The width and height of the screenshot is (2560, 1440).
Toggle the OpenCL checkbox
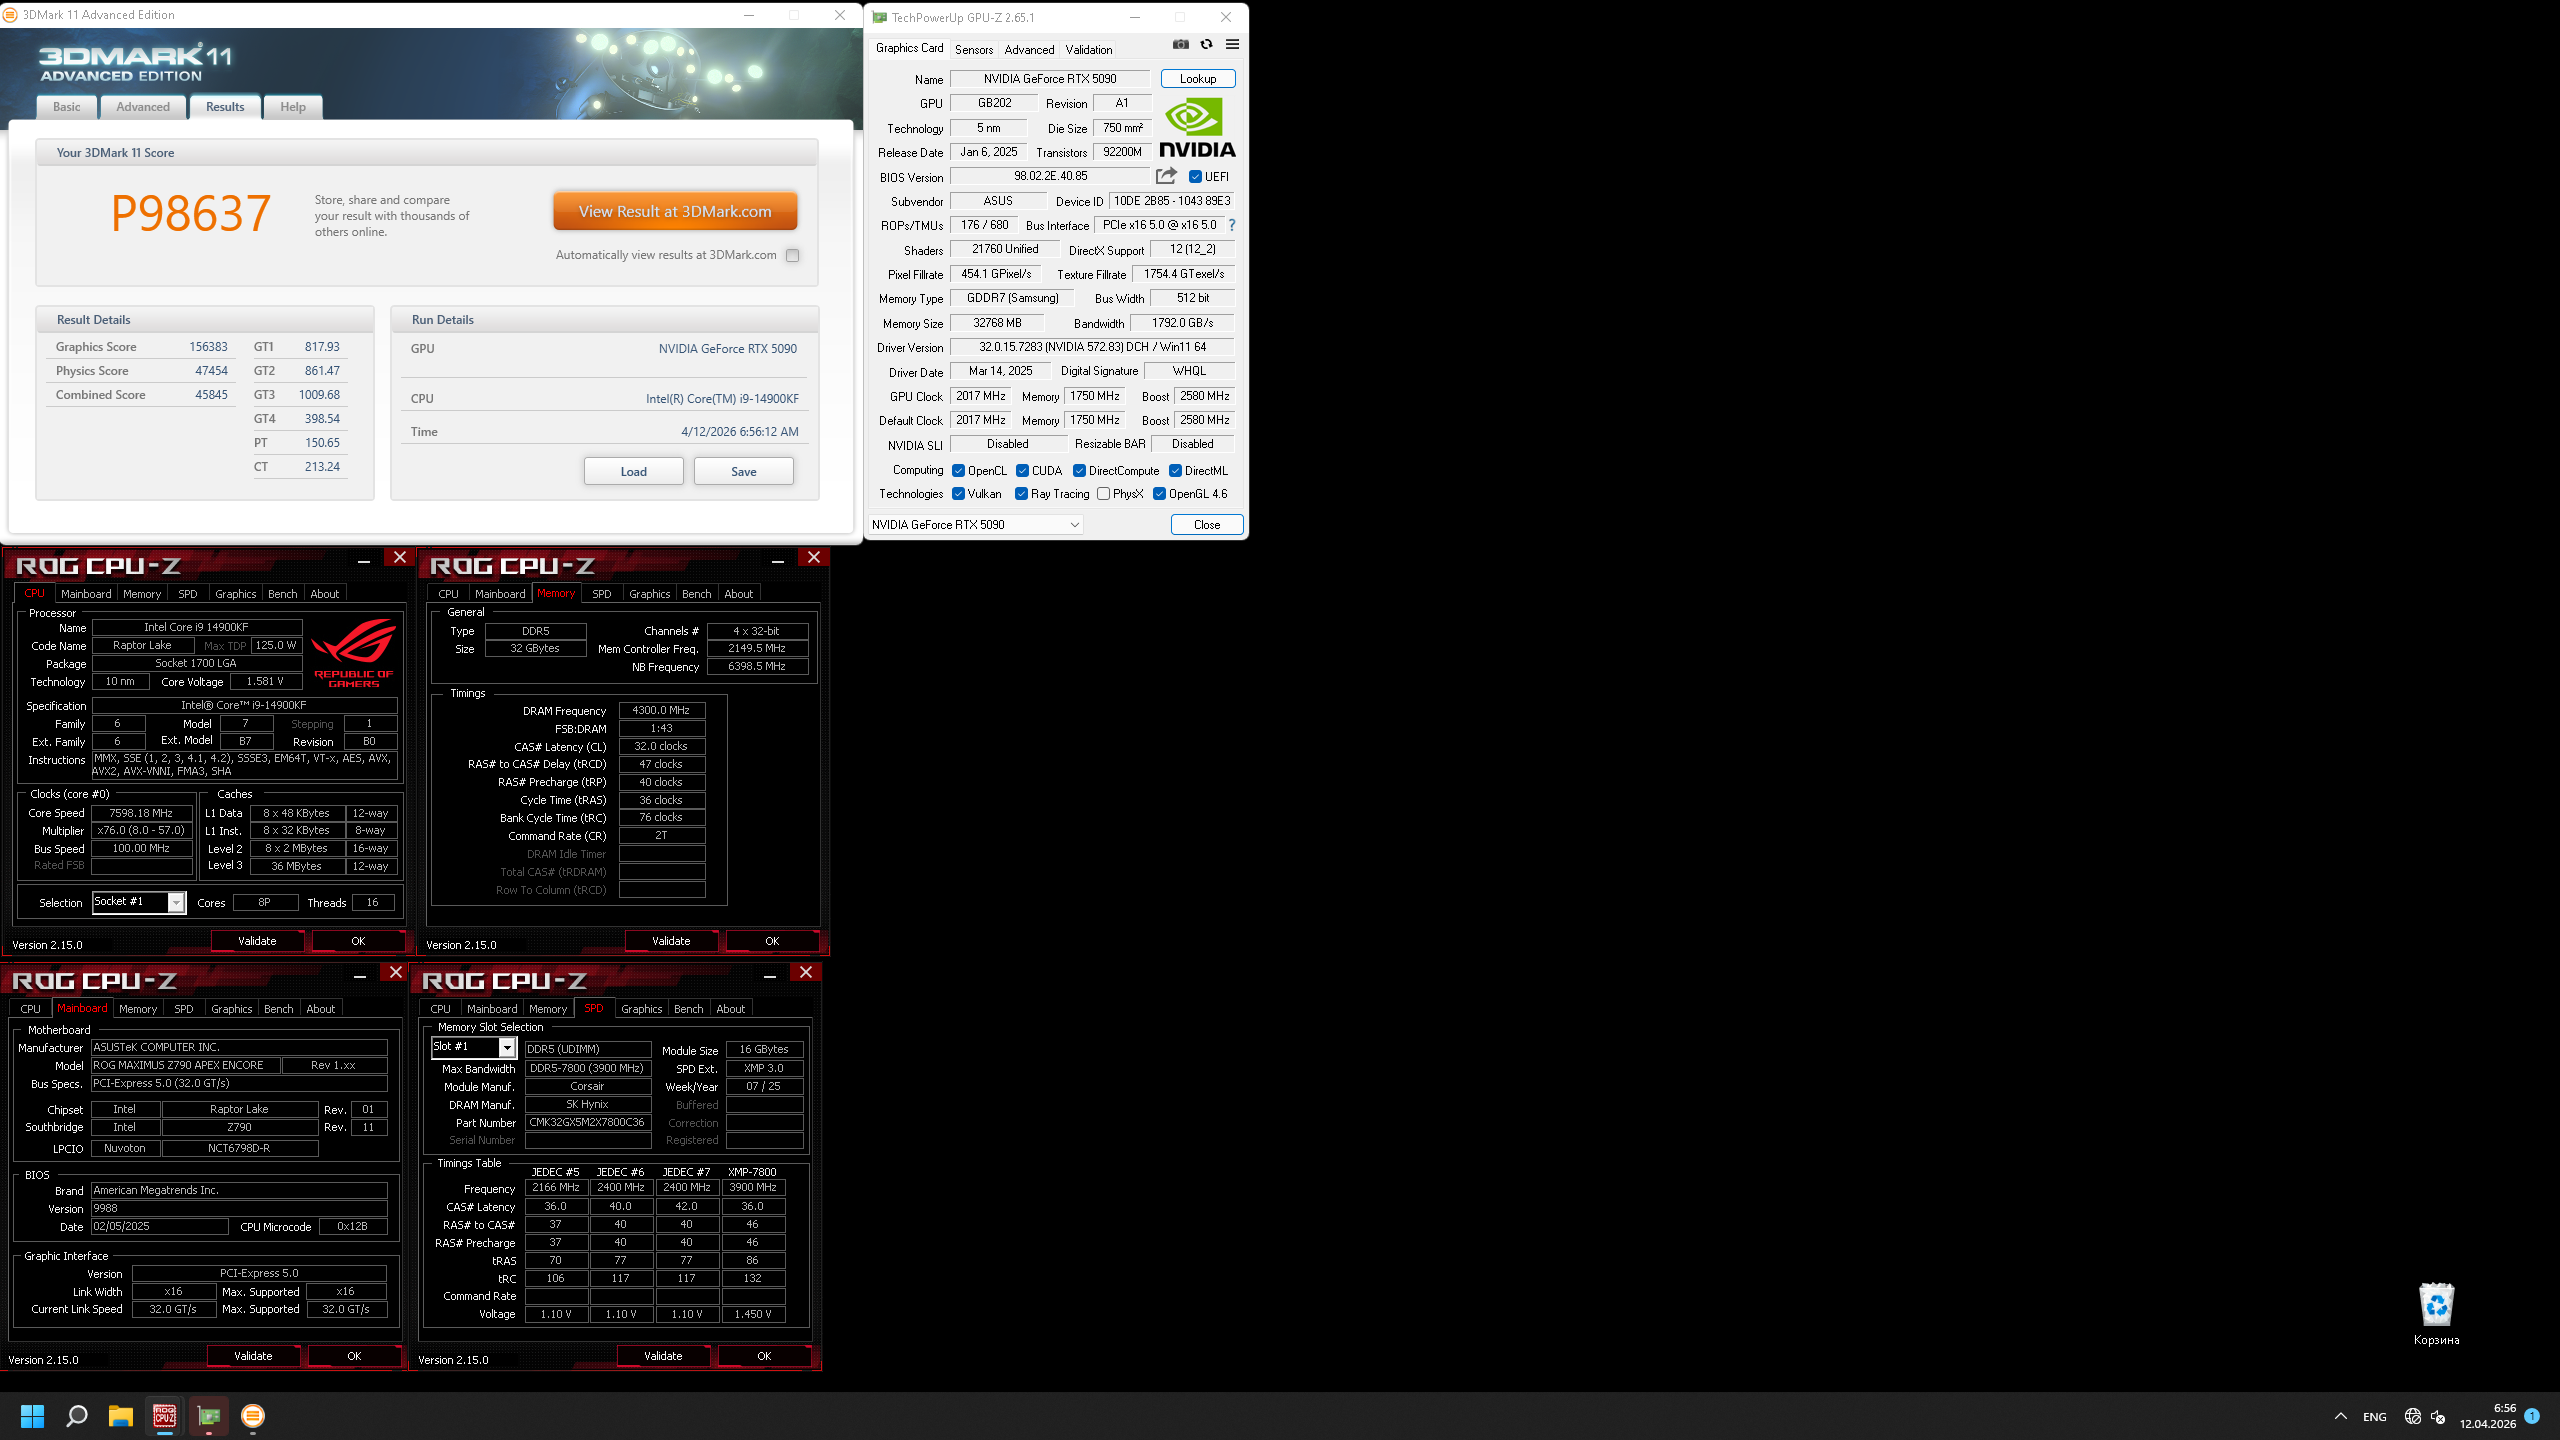point(958,471)
